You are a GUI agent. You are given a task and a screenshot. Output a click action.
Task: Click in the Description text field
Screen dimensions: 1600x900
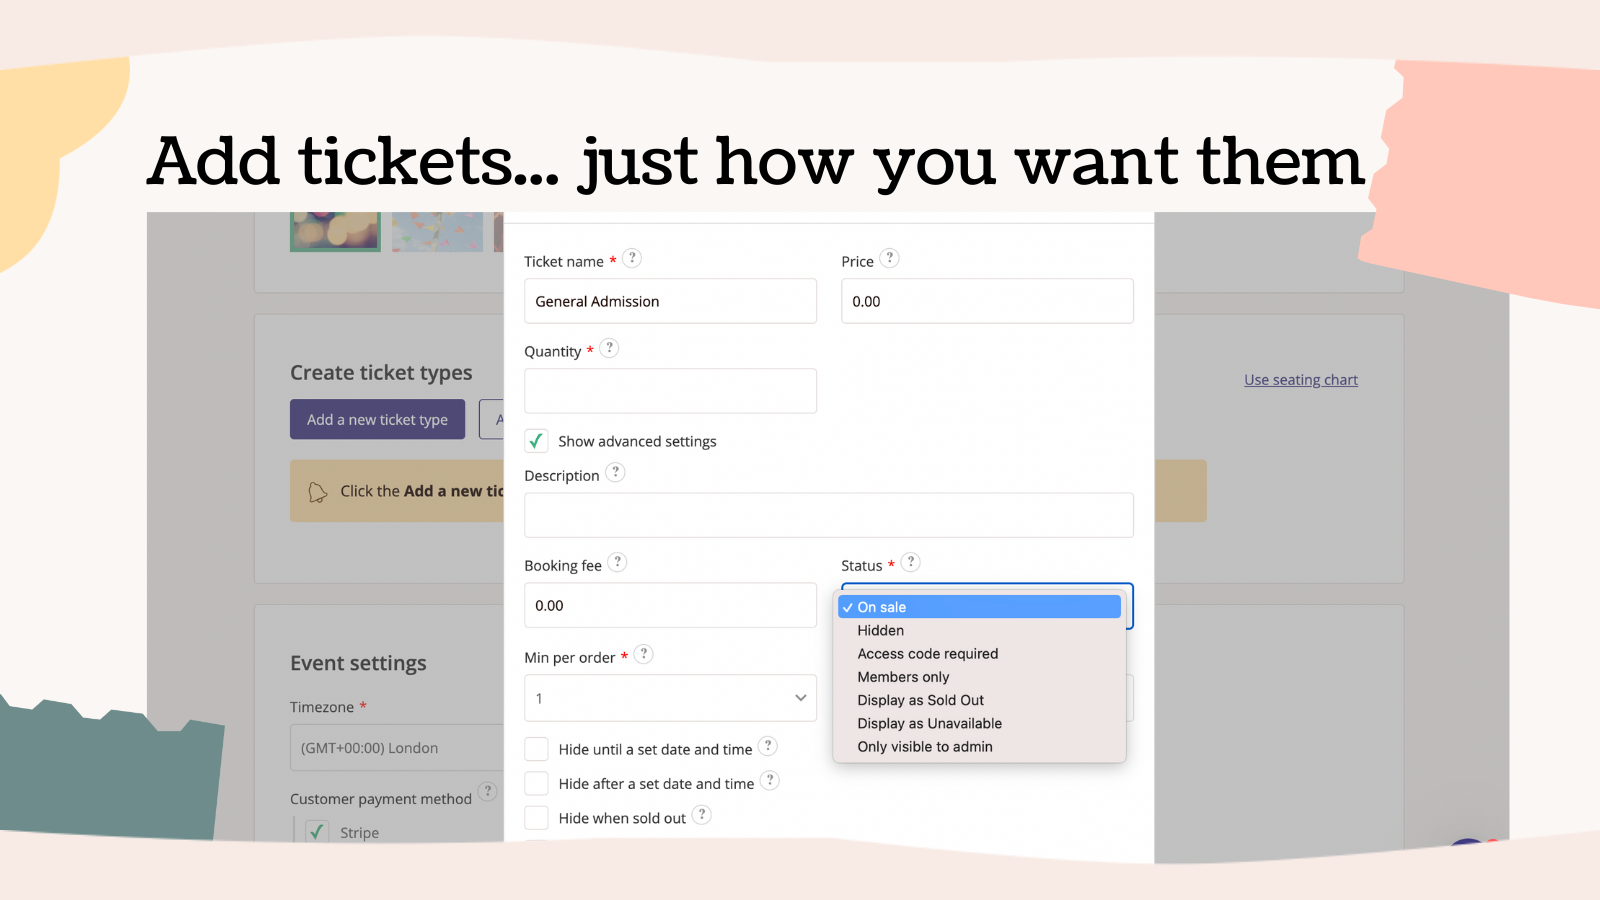(x=828, y=514)
